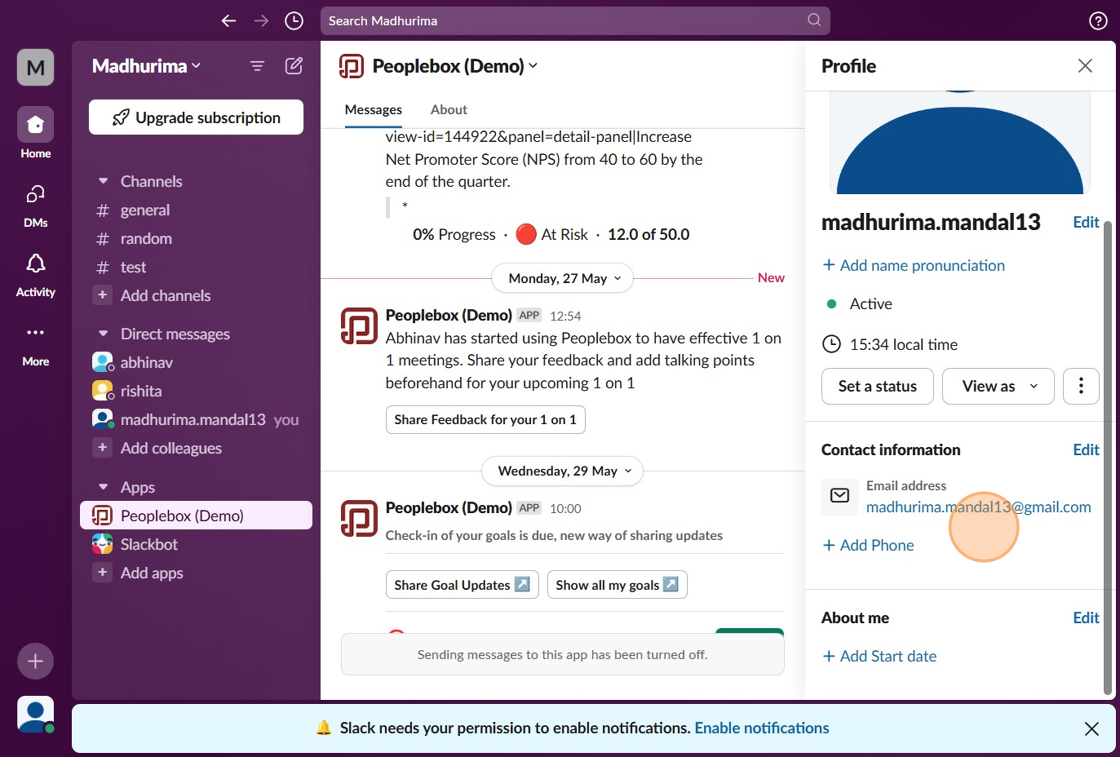Open Home in the left rail
The width and height of the screenshot is (1120, 757).
[36, 134]
